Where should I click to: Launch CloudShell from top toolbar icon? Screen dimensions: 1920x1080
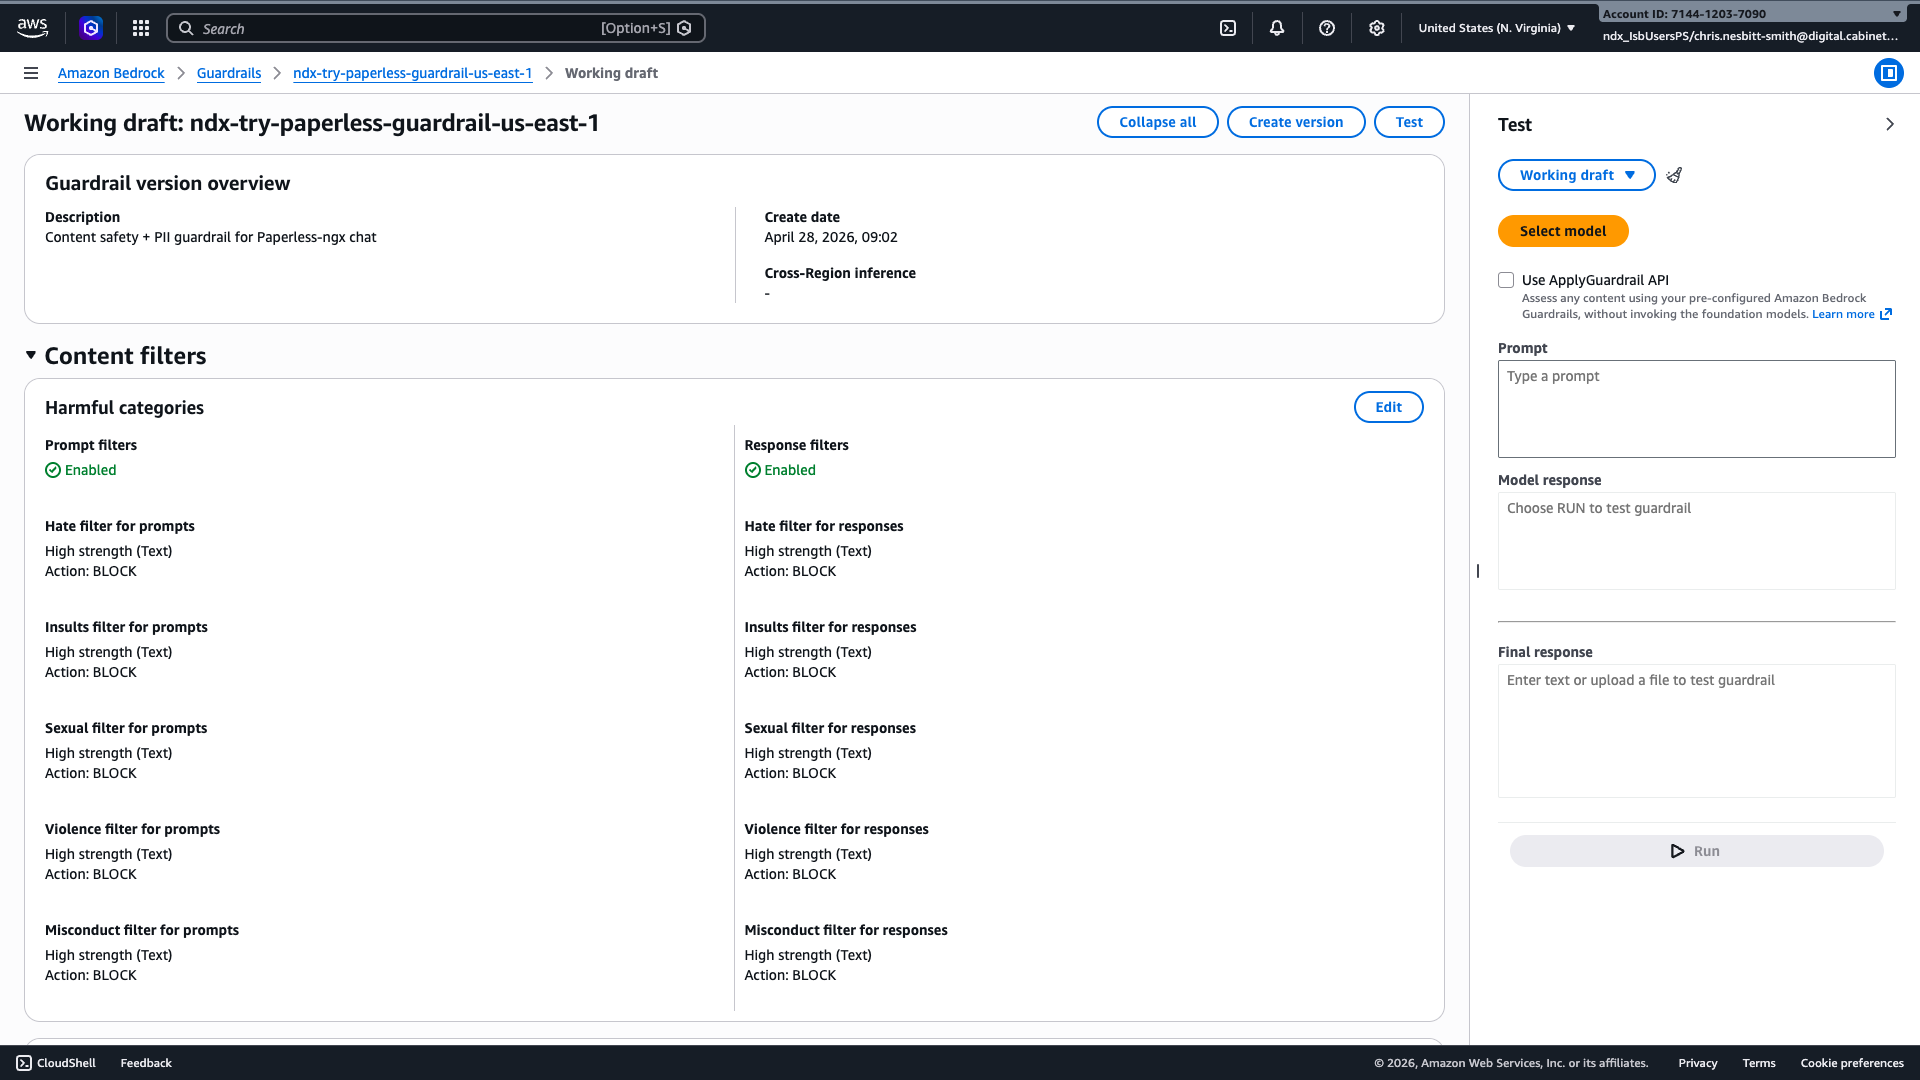click(1228, 28)
